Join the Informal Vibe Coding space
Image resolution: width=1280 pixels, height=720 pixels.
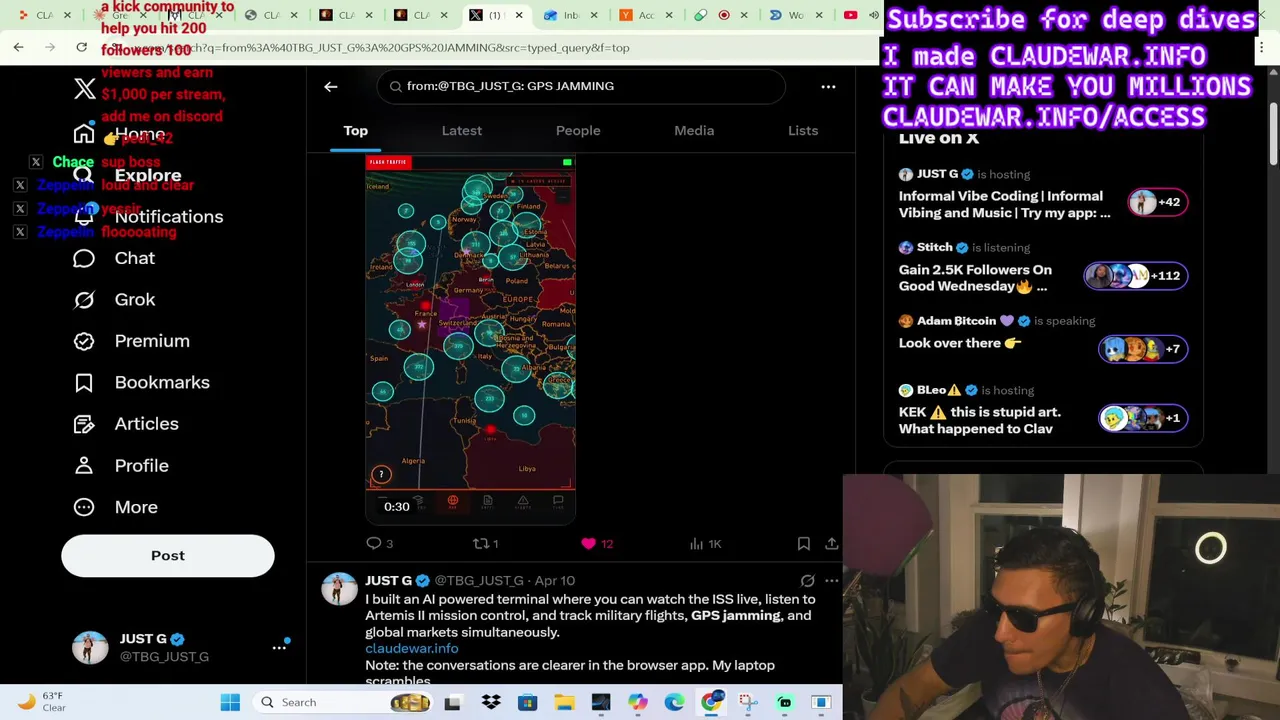(x=1043, y=196)
